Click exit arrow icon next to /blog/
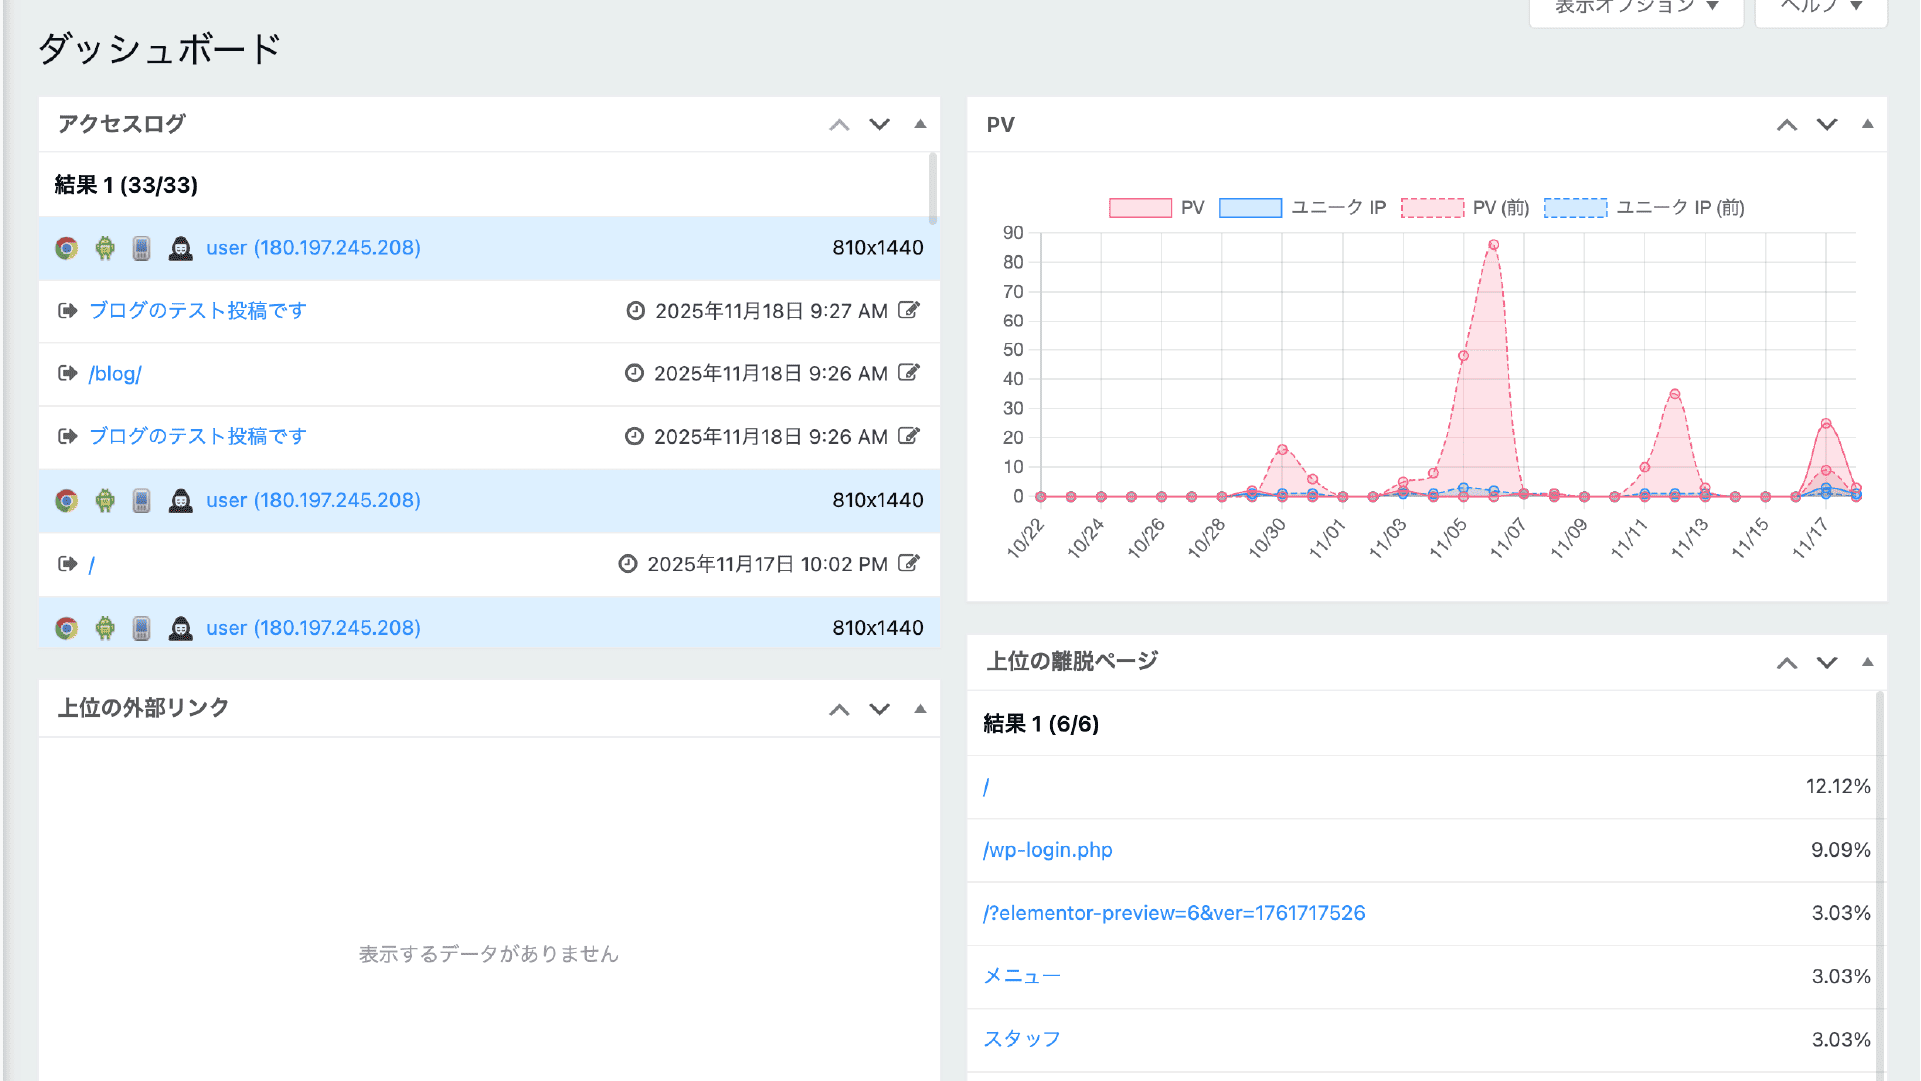Image resolution: width=1921 pixels, height=1081 pixels. tap(67, 373)
